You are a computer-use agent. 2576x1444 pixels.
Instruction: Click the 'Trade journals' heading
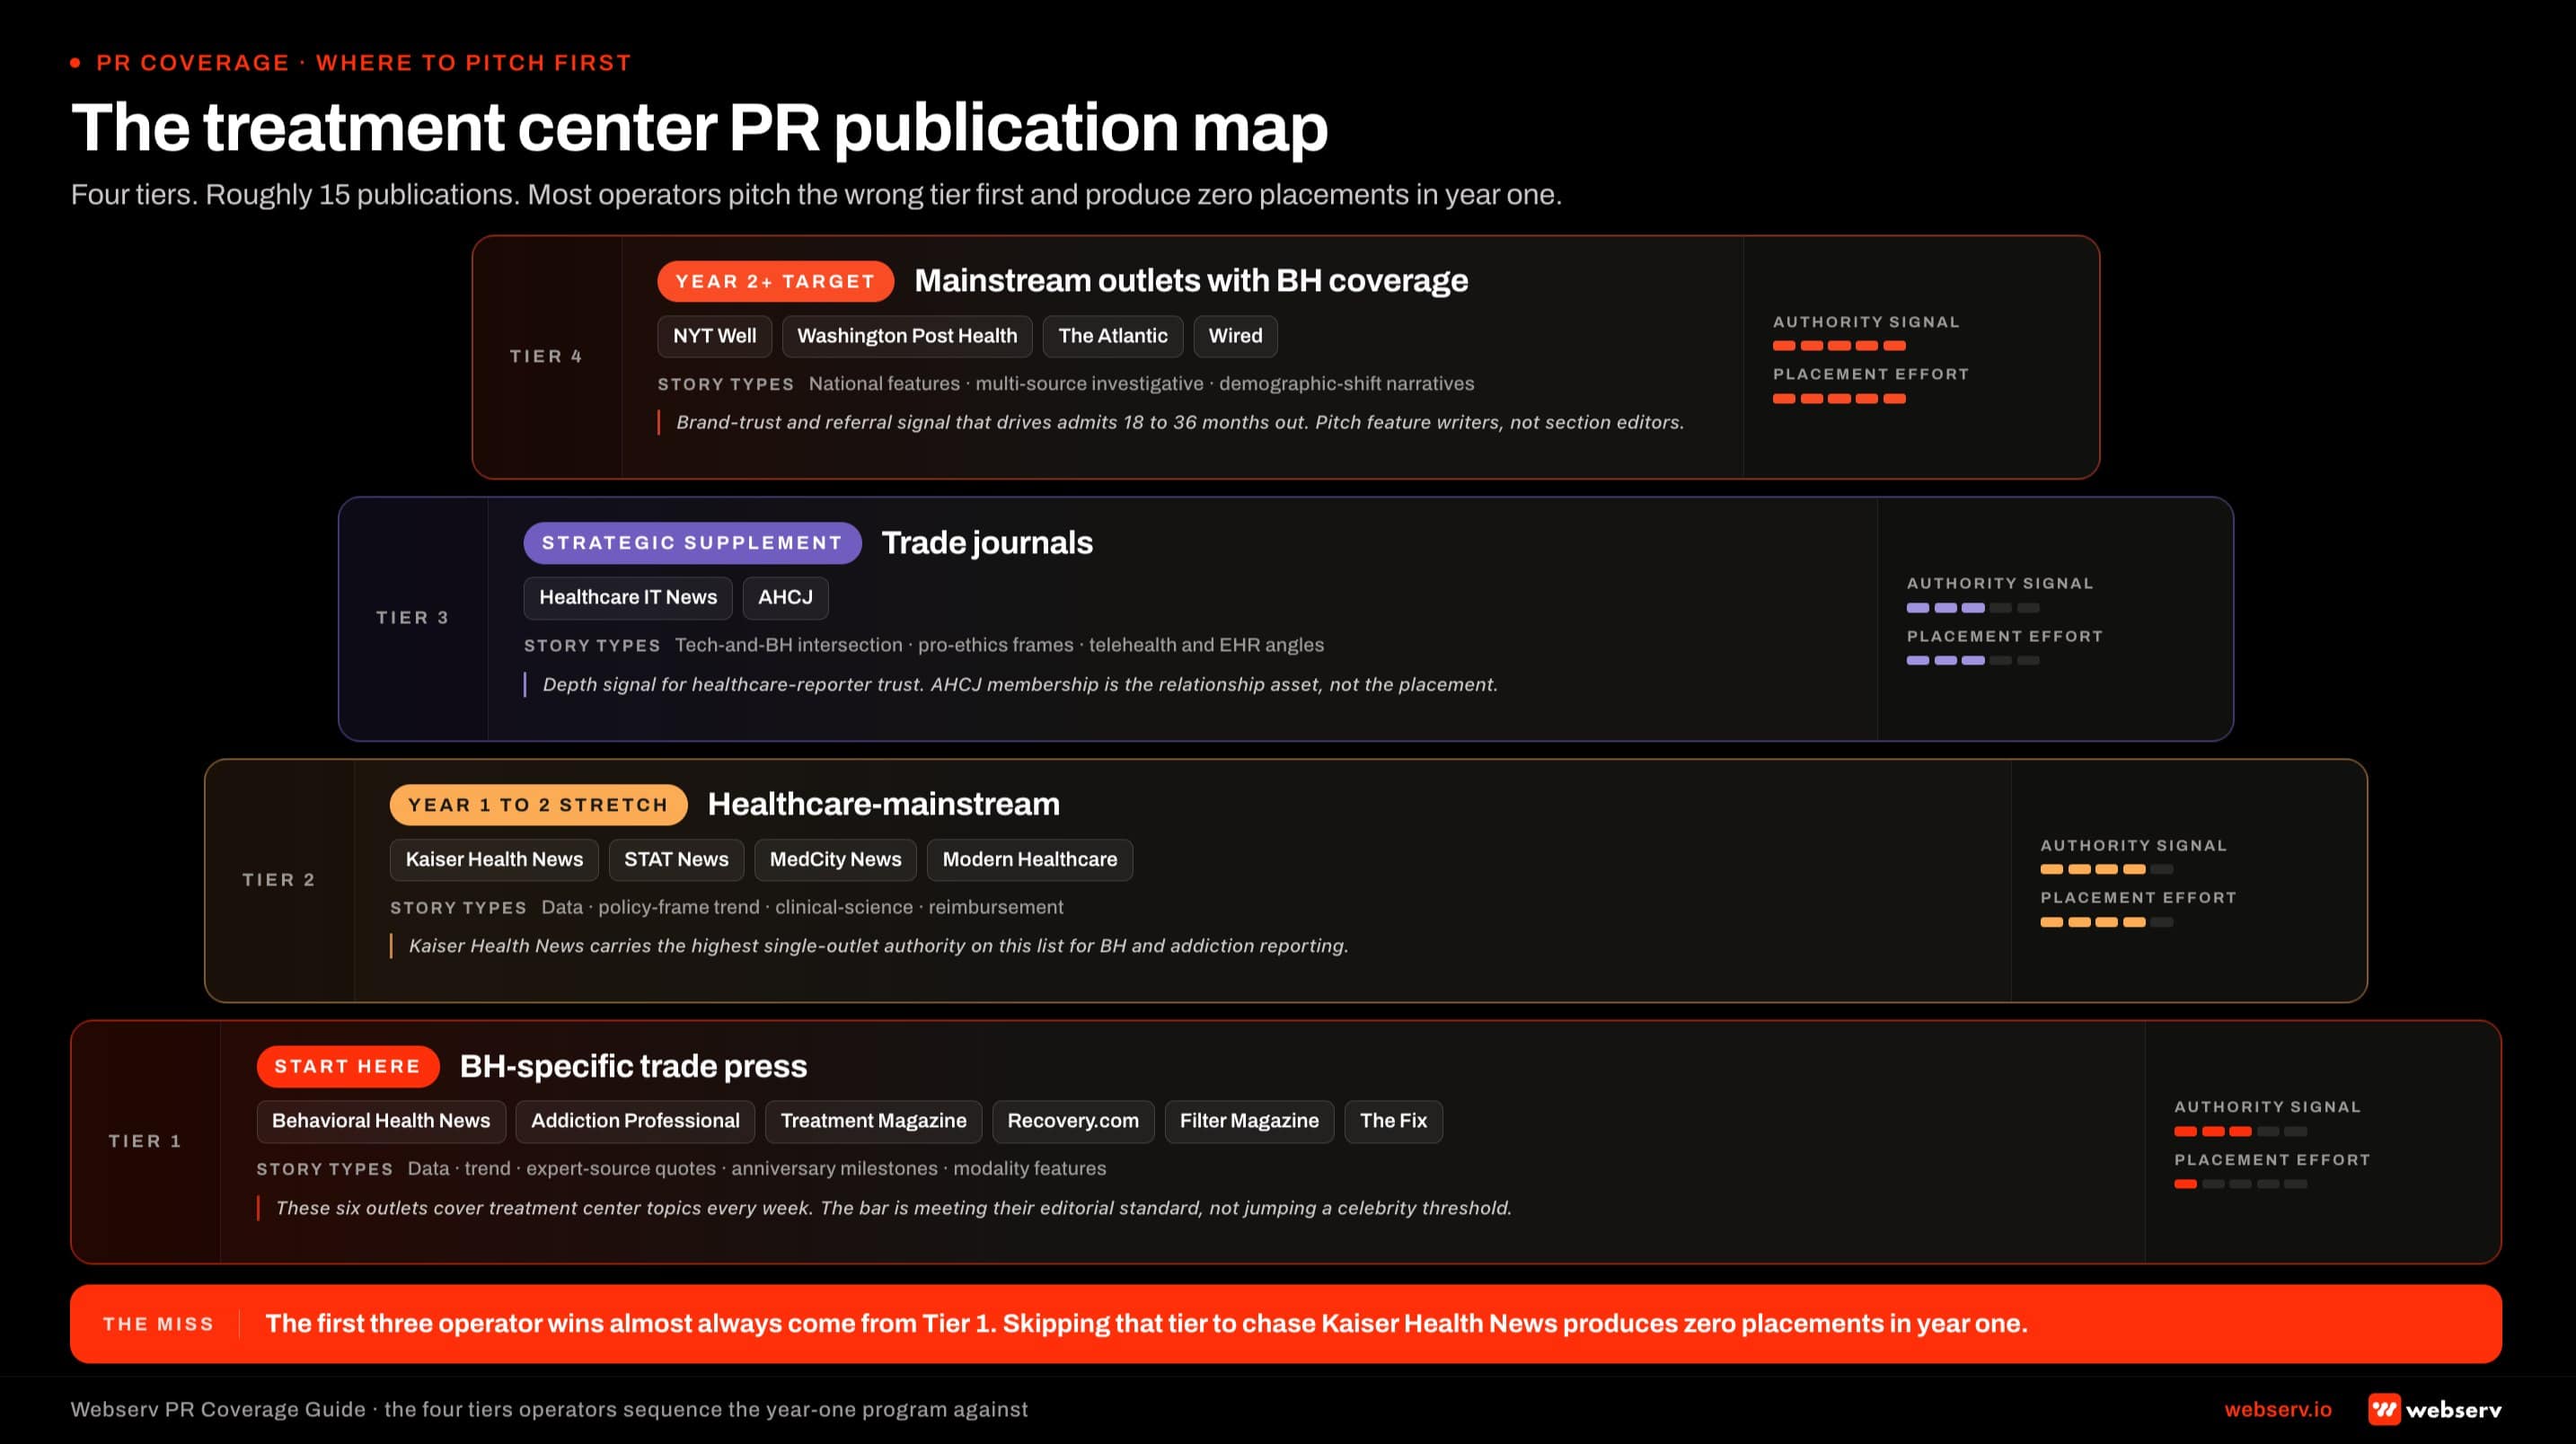pyautogui.click(x=987, y=542)
